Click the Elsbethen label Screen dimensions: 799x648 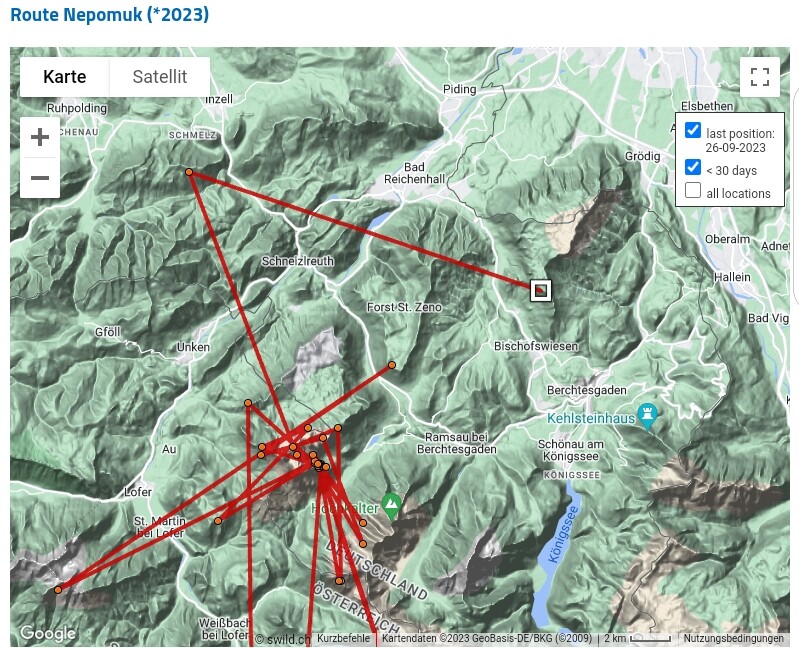click(x=707, y=106)
